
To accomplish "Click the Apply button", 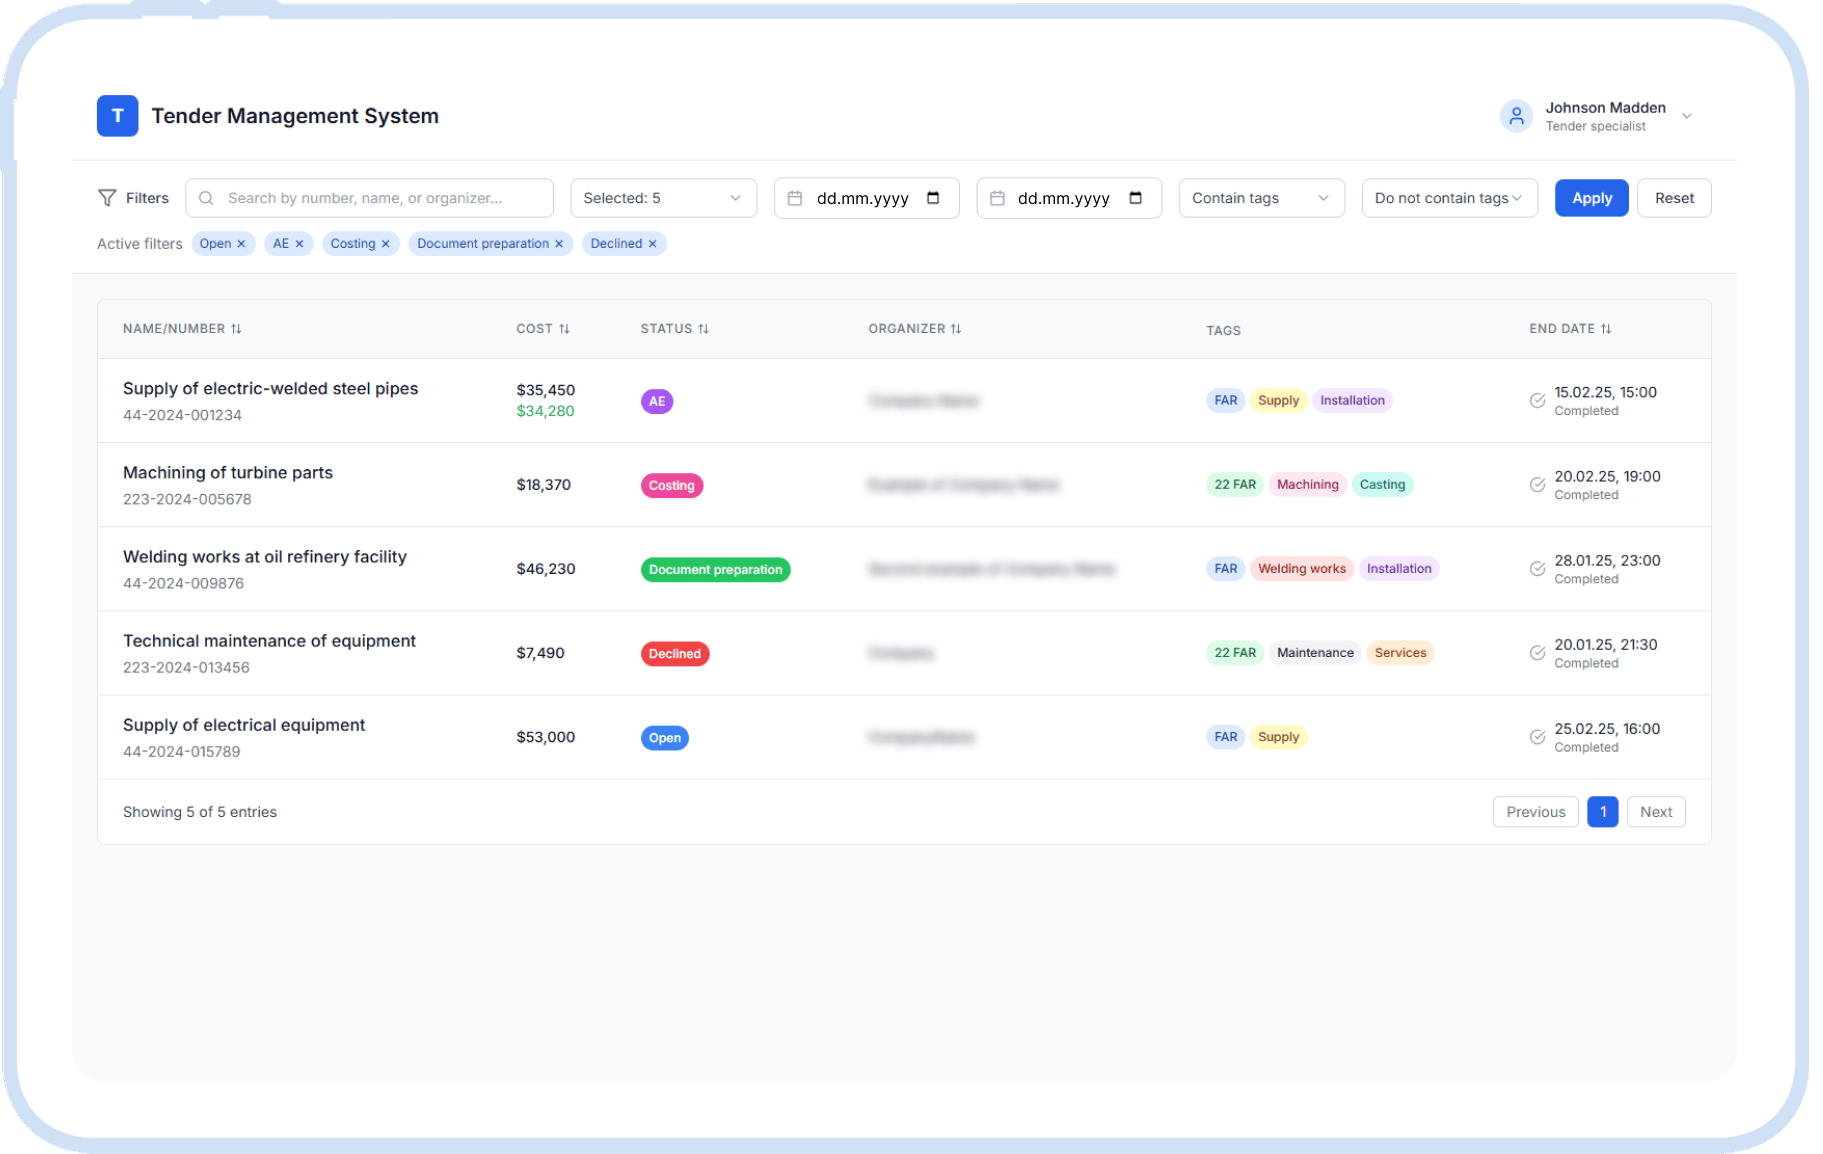I will click(x=1591, y=198).
